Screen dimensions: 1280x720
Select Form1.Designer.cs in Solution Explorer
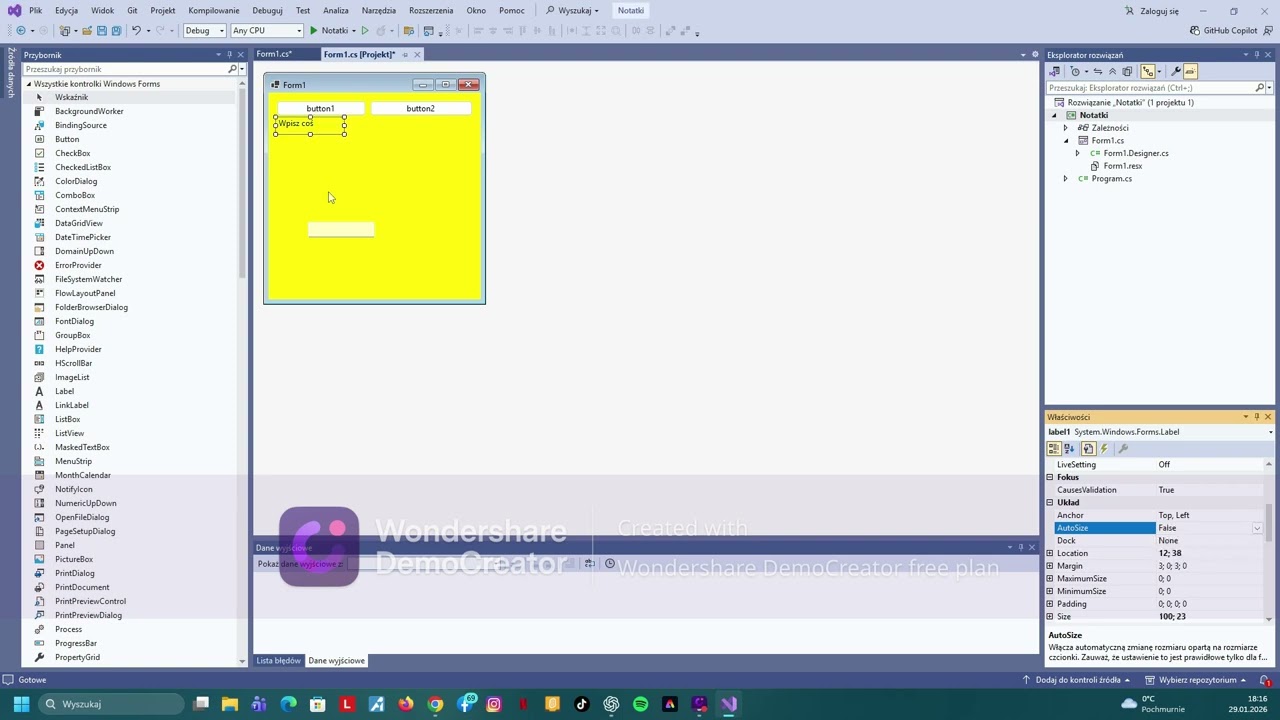[x=1136, y=153]
